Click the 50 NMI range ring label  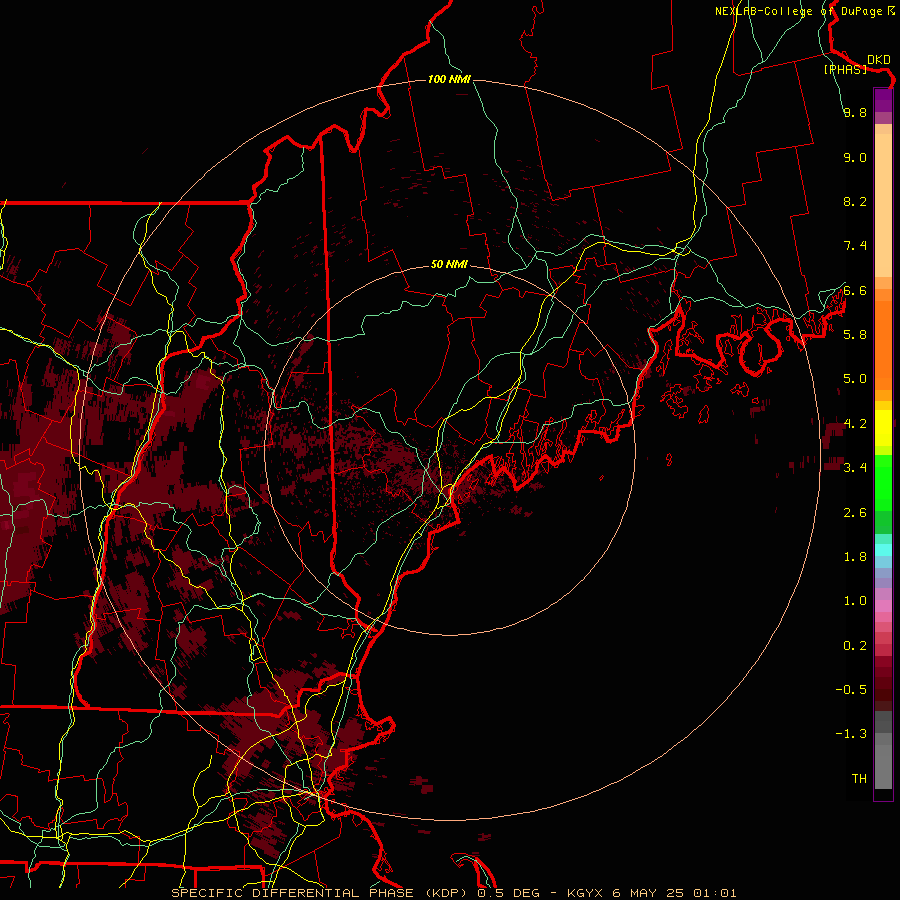449,264
